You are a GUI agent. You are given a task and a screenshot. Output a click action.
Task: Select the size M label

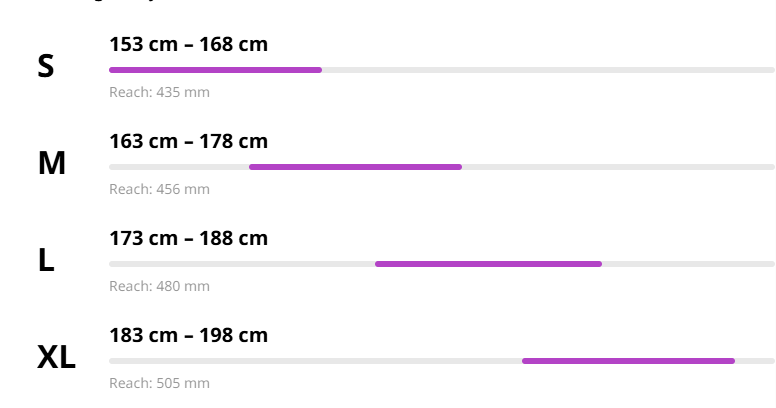(x=51, y=163)
